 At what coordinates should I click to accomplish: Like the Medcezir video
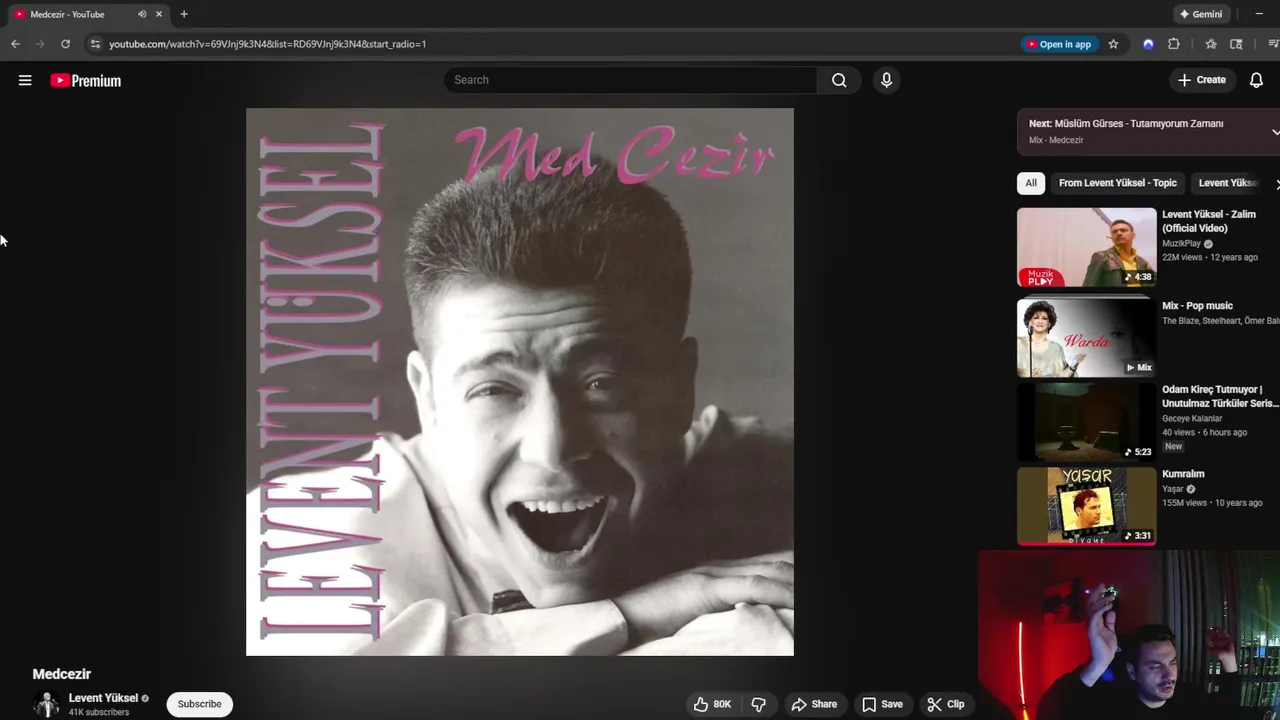point(712,704)
